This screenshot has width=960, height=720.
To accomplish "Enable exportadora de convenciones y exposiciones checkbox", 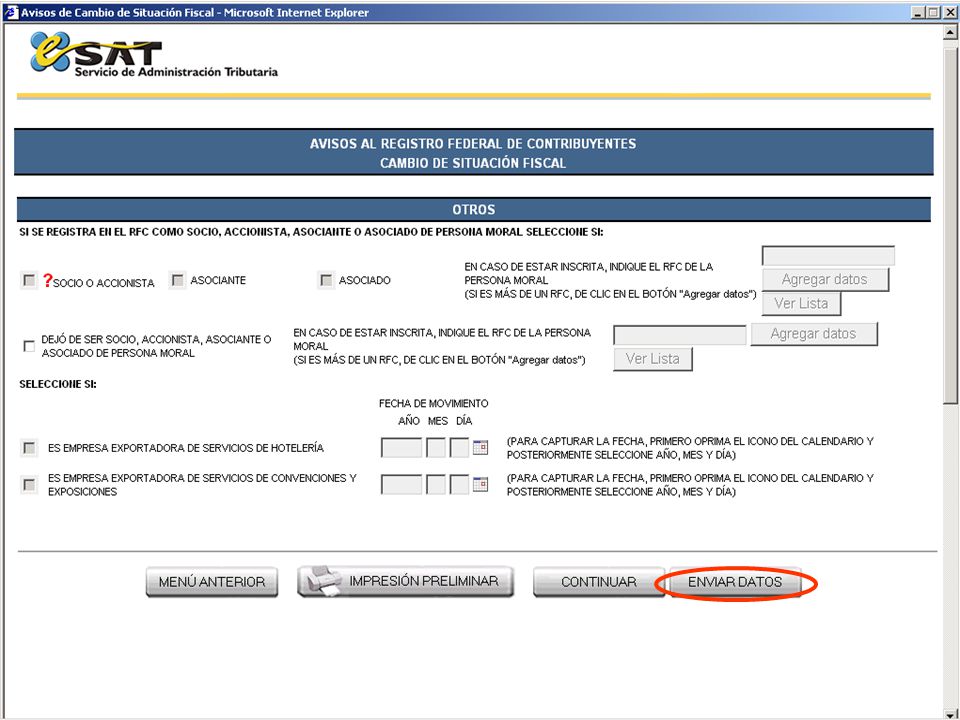I will point(29,484).
